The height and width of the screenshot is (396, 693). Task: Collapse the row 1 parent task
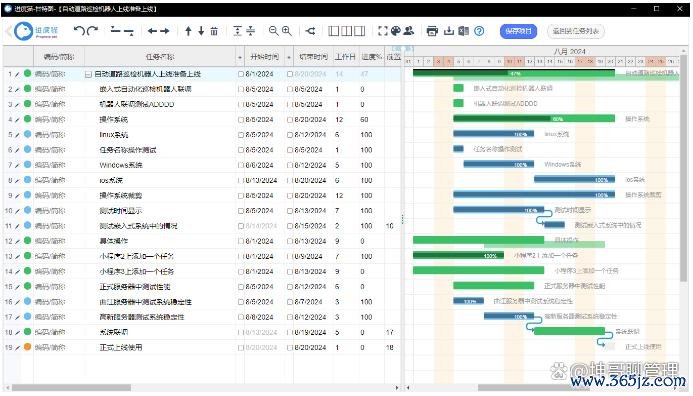pos(88,74)
